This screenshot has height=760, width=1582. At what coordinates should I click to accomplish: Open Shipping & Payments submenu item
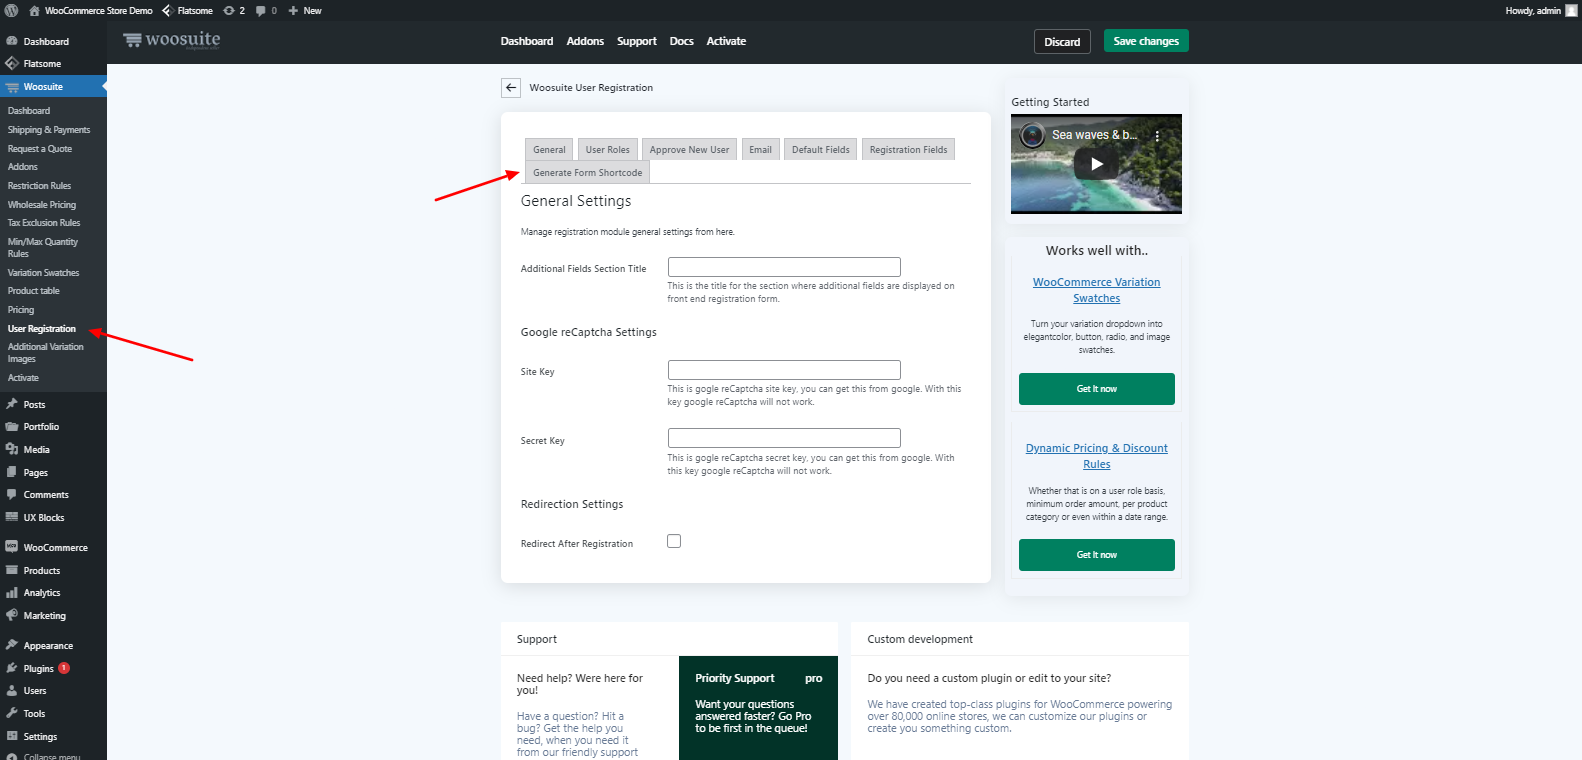[x=49, y=130]
